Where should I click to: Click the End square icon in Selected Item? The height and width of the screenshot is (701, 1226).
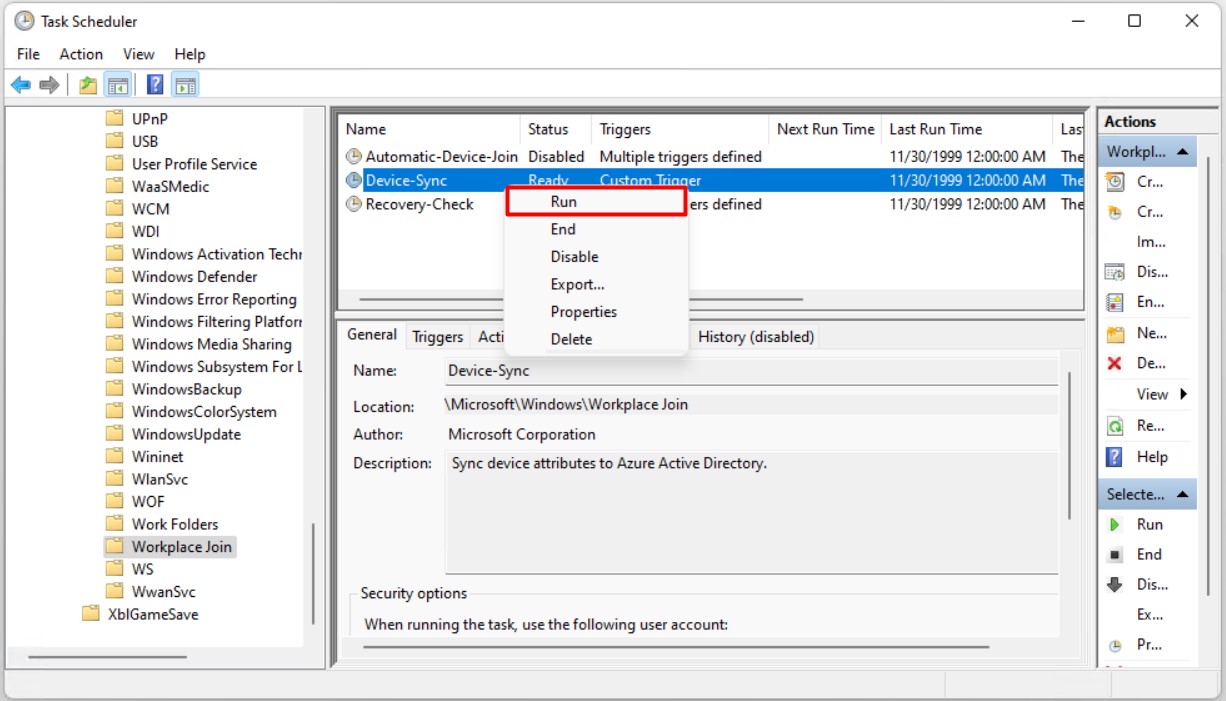pyautogui.click(x=1115, y=554)
